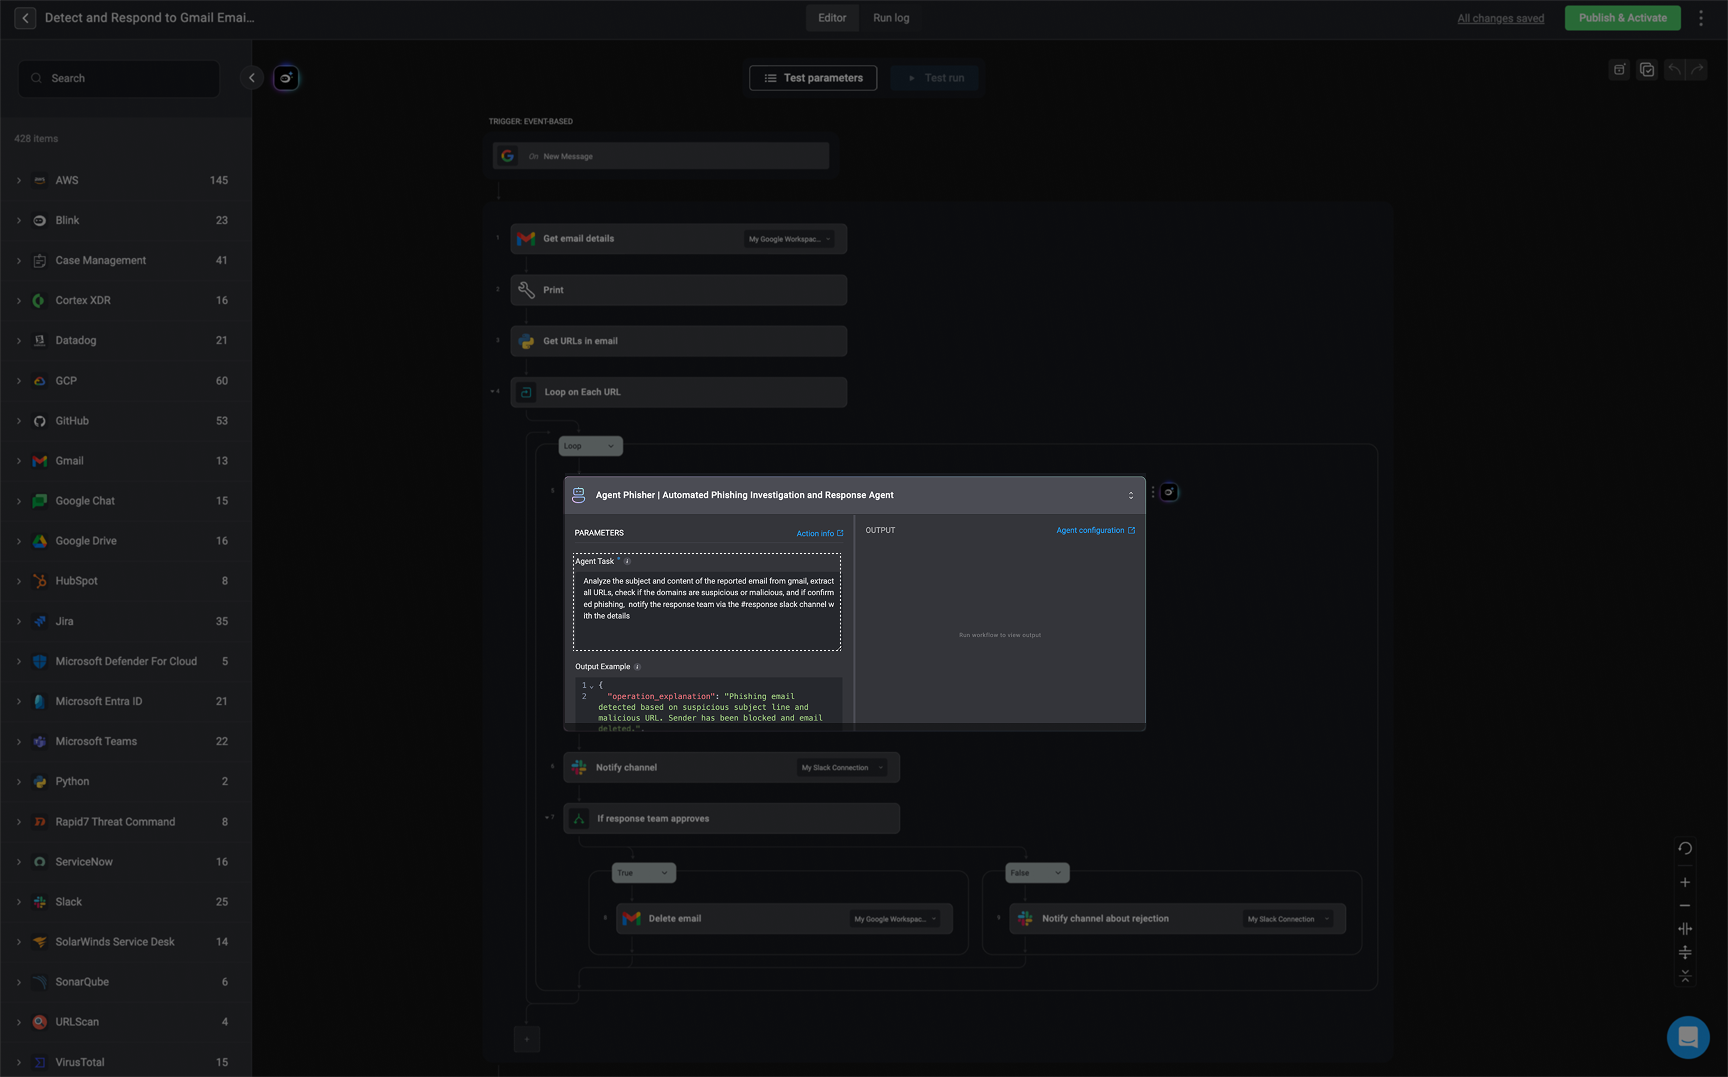Image resolution: width=1728 pixels, height=1077 pixels.
Task: Click the Output Example info icon
Action: tap(637, 667)
